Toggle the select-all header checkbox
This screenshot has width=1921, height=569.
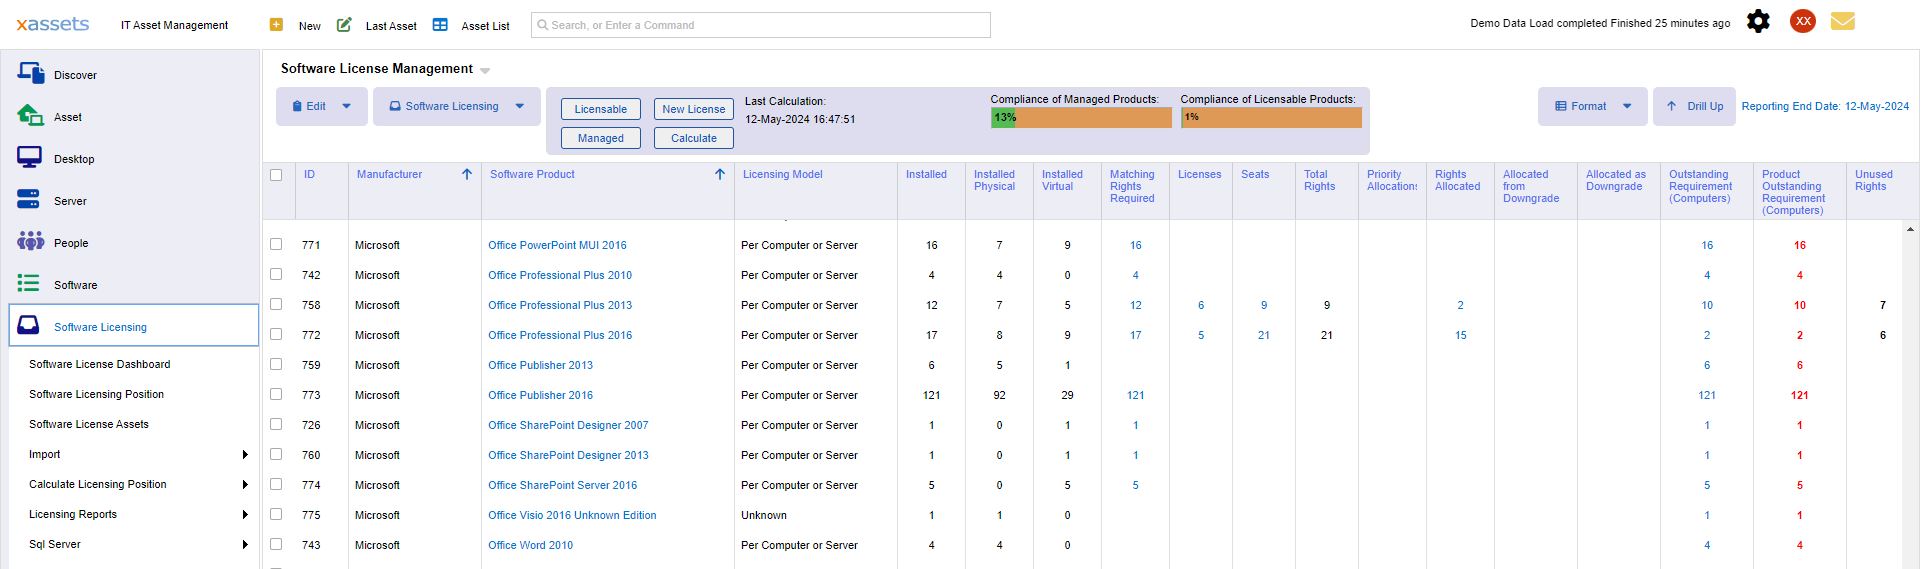click(277, 175)
